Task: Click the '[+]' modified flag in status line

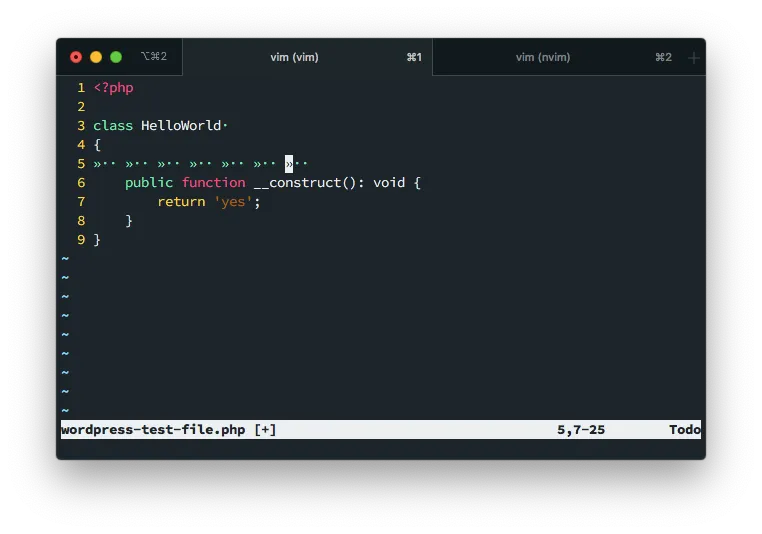Action: [265, 430]
